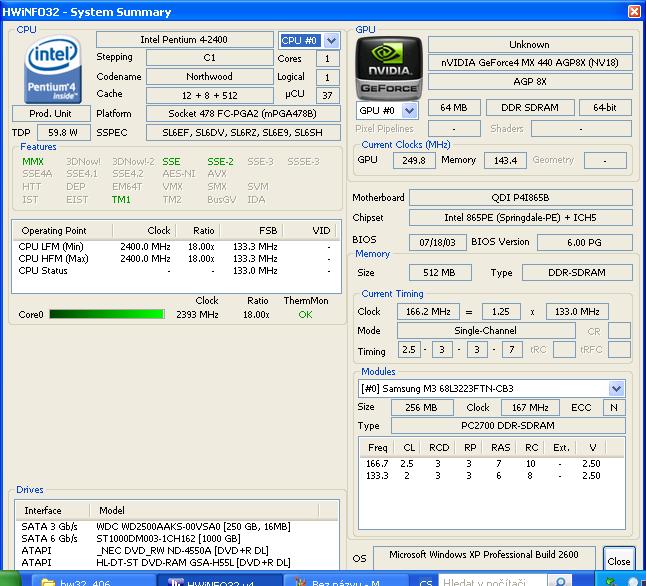The height and width of the screenshot is (586, 646).
Task: Click the desktop search field in taskbar
Action: point(492,581)
